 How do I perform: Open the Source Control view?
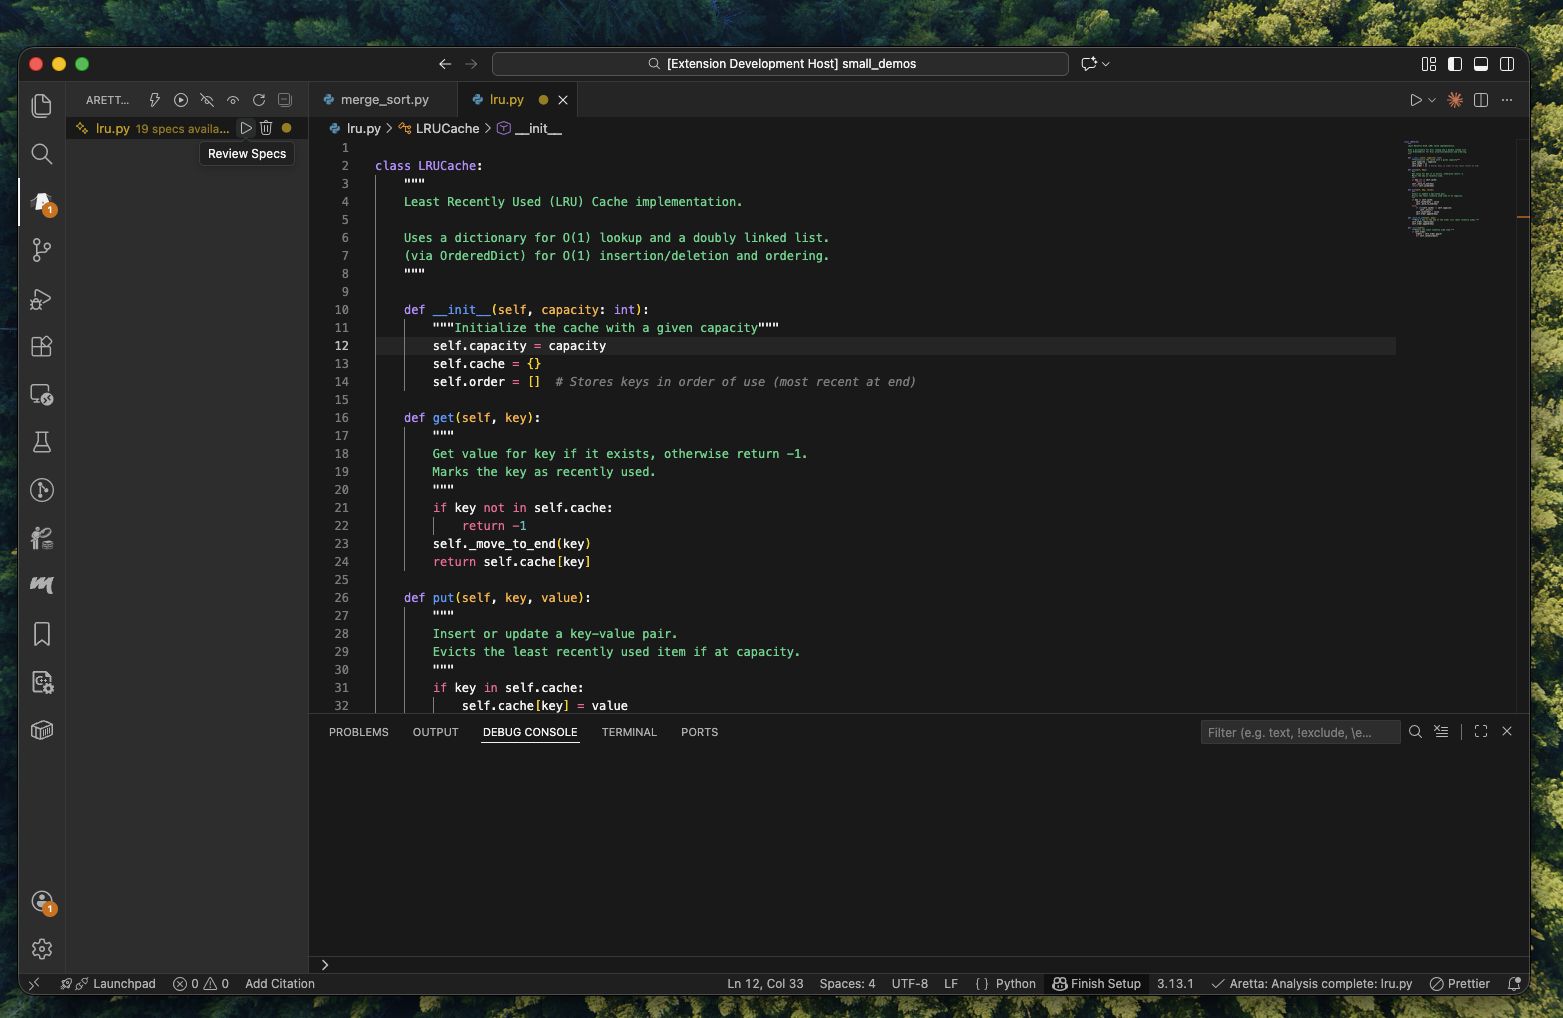41,250
